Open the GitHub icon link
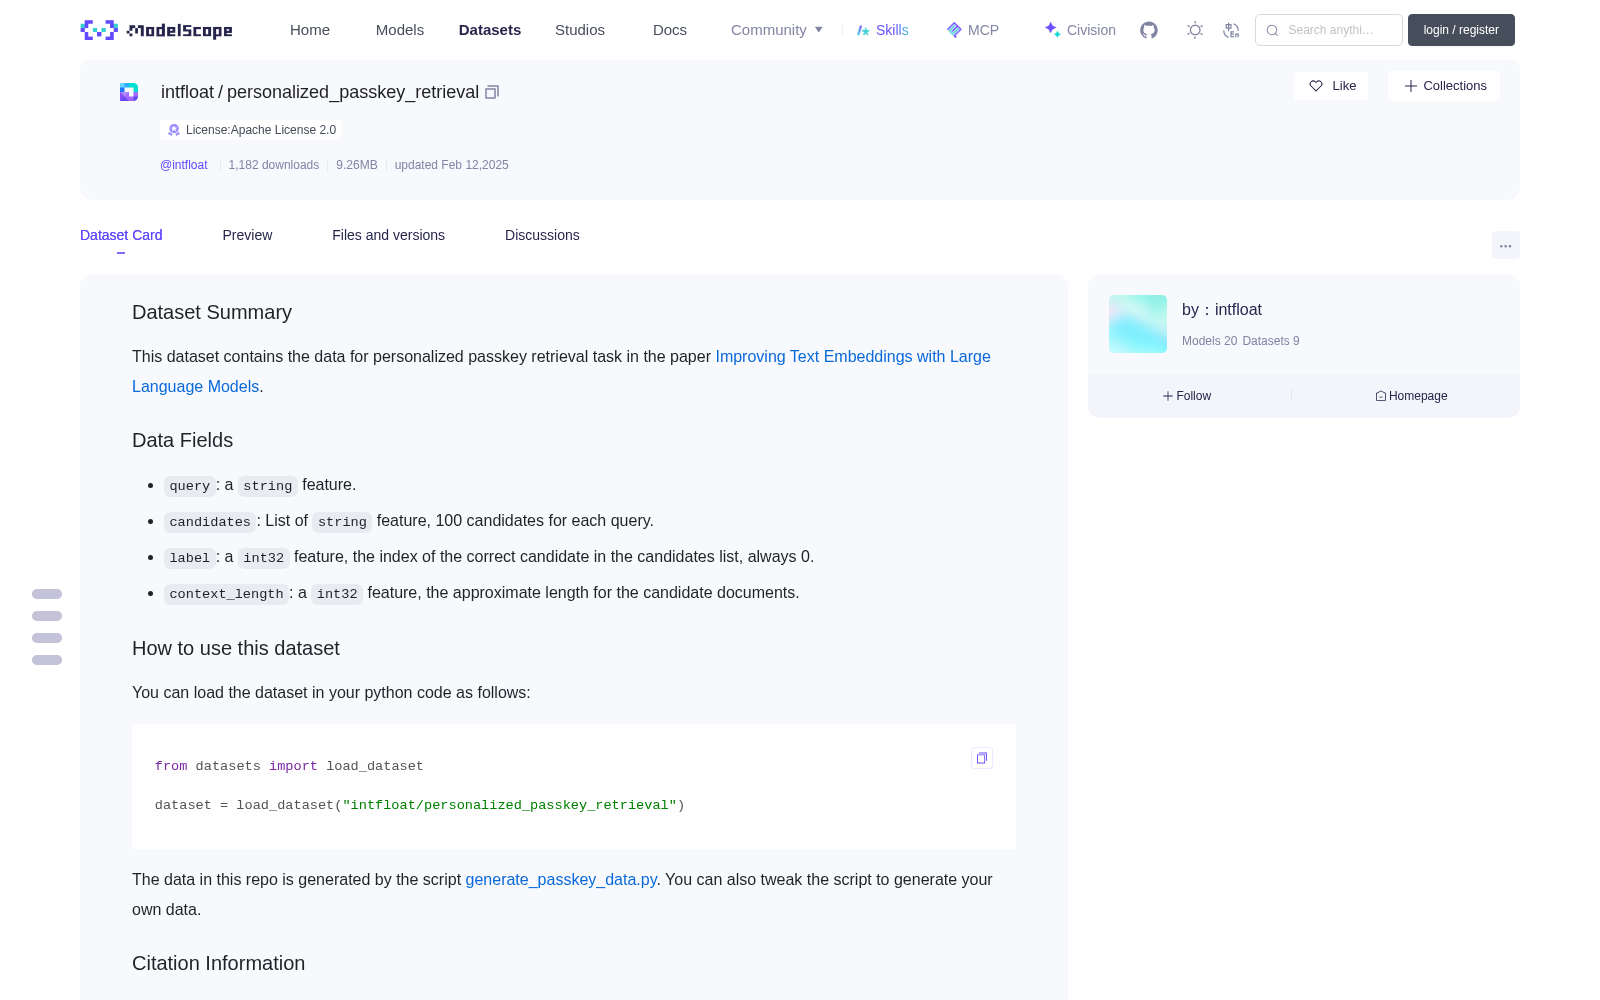The image size is (1600, 1000). pyautogui.click(x=1149, y=30)
